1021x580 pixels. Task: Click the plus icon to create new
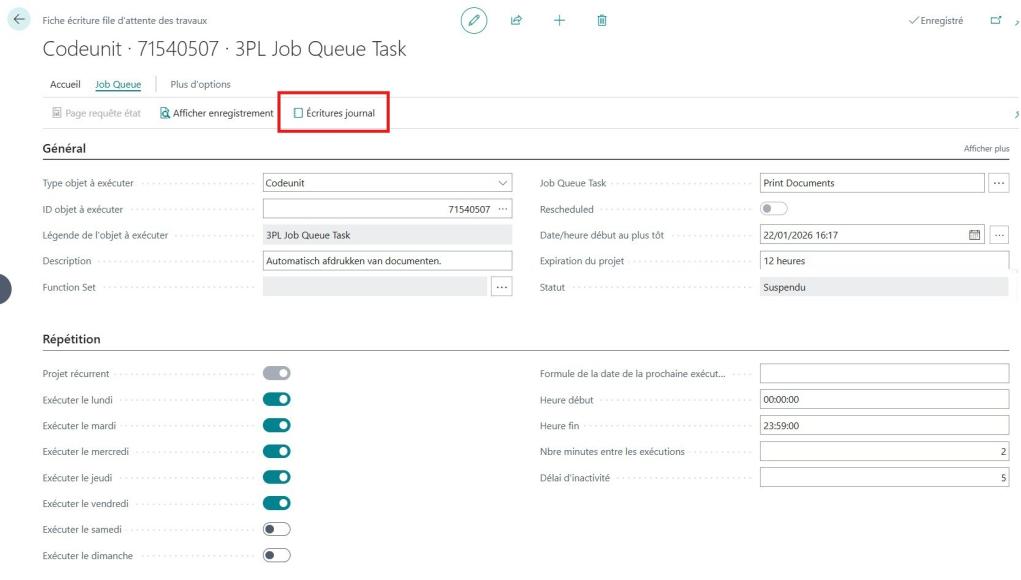(x=559, y=21)
